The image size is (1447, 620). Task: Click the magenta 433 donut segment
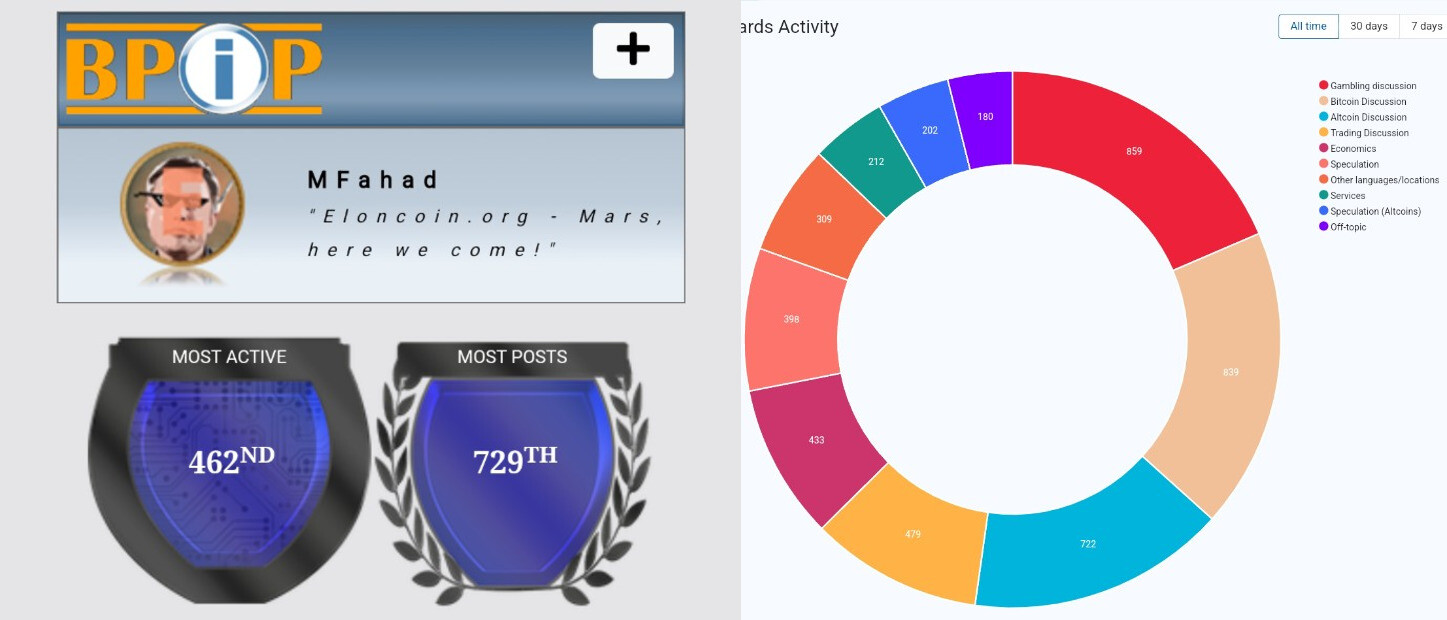coord(816,440)
